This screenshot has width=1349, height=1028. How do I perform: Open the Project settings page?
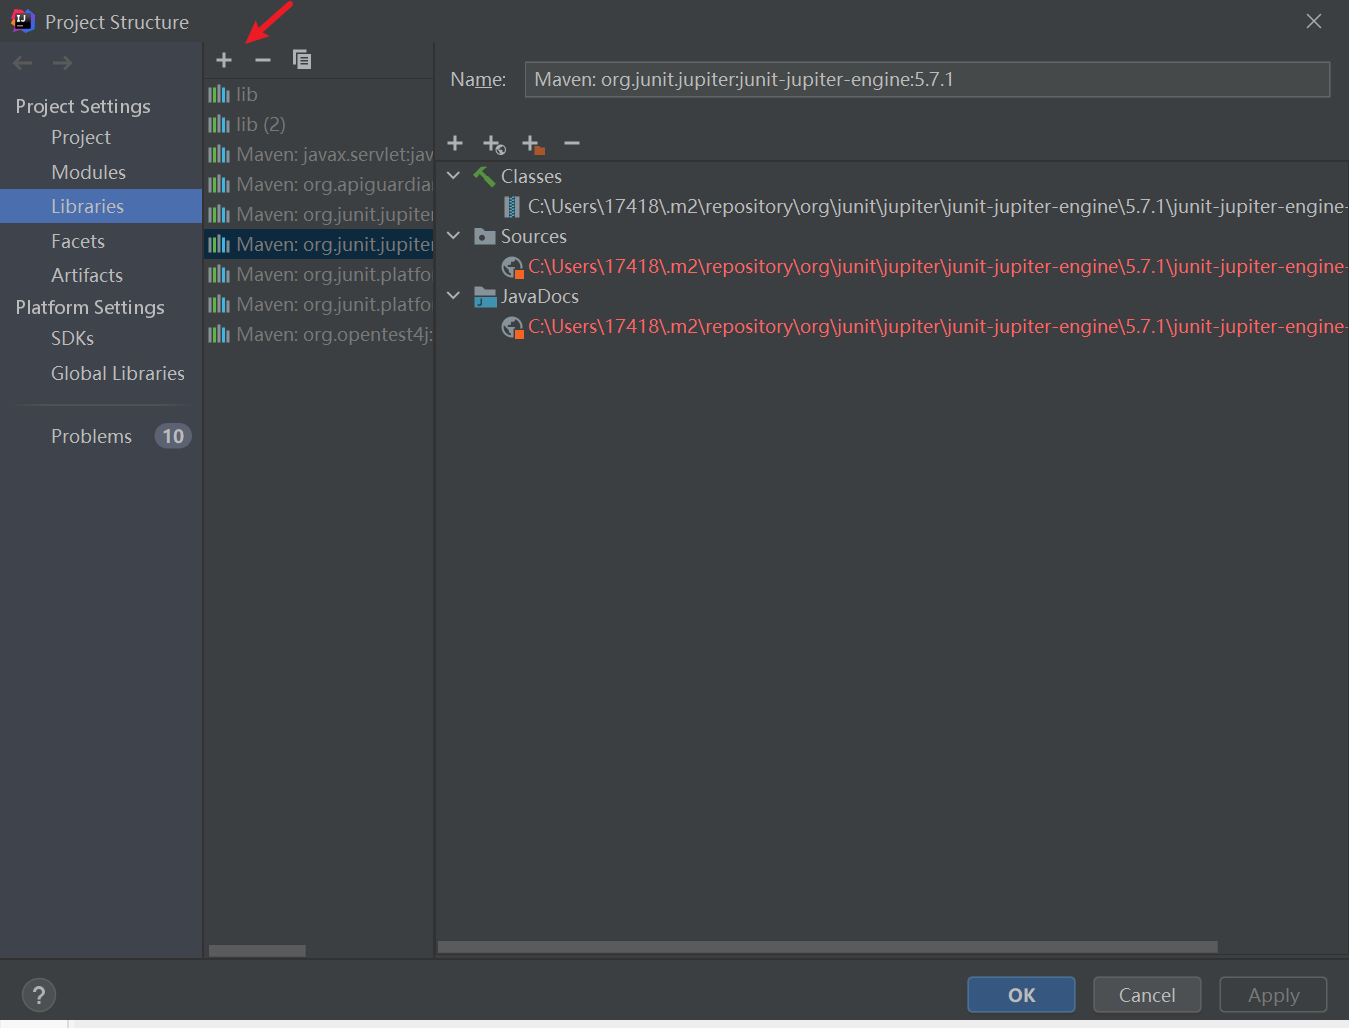(x=81, y=137)
